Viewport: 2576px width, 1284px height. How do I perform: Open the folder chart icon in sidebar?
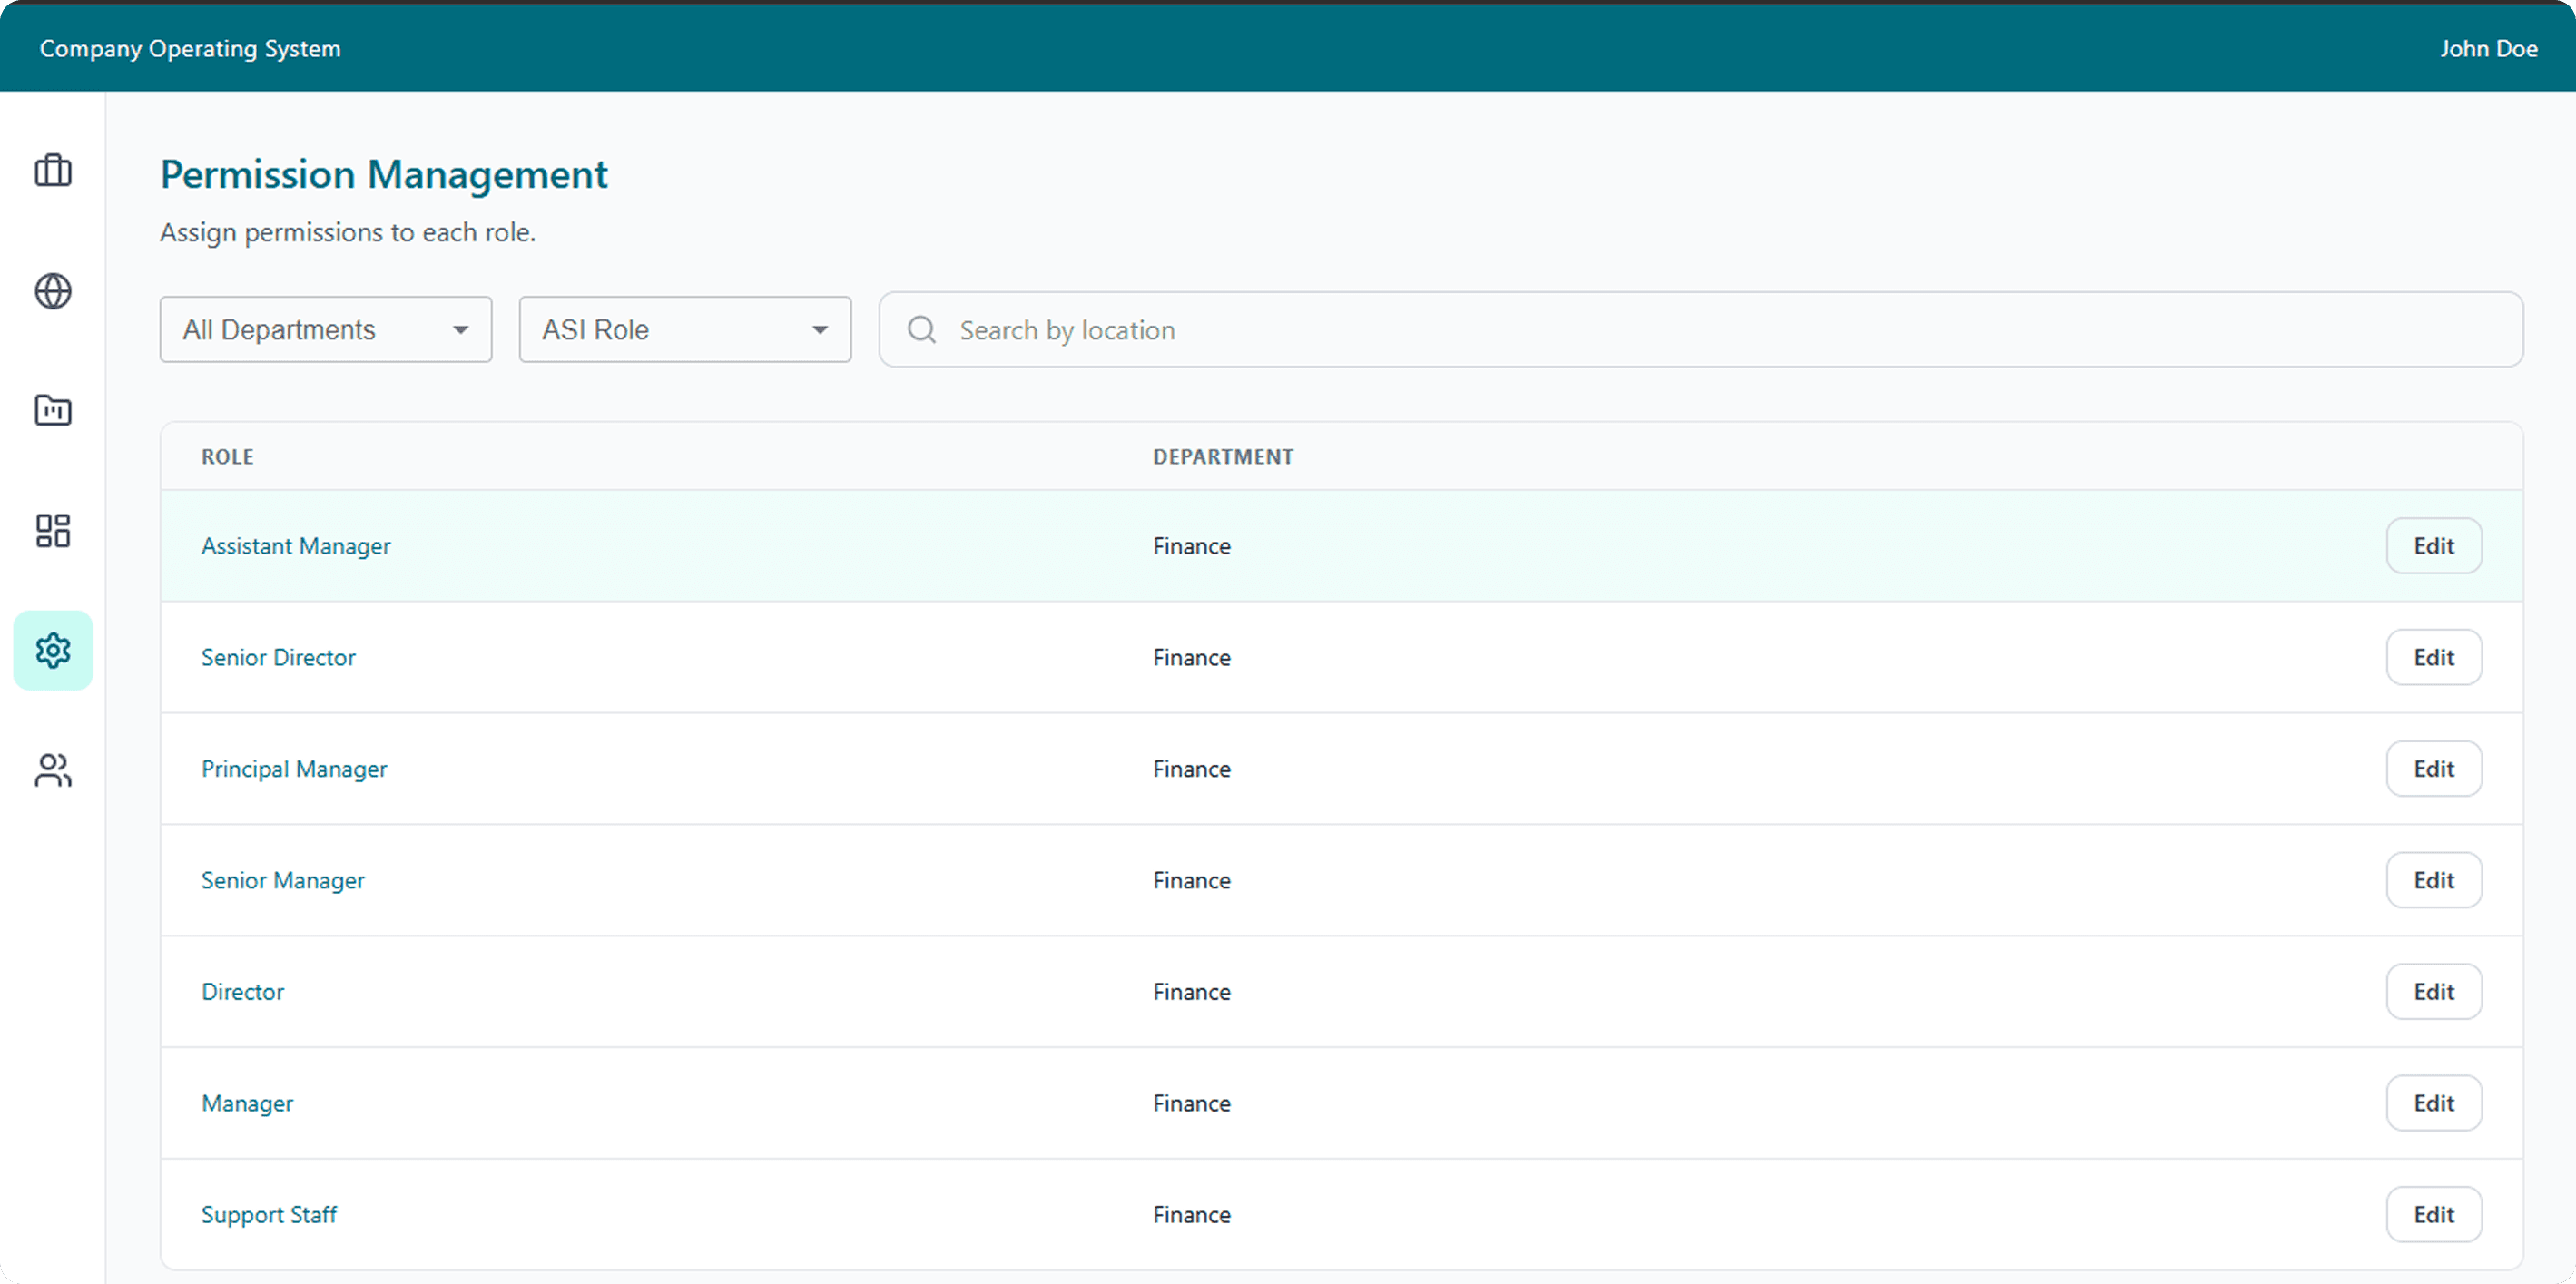click(x=53, y=410)
